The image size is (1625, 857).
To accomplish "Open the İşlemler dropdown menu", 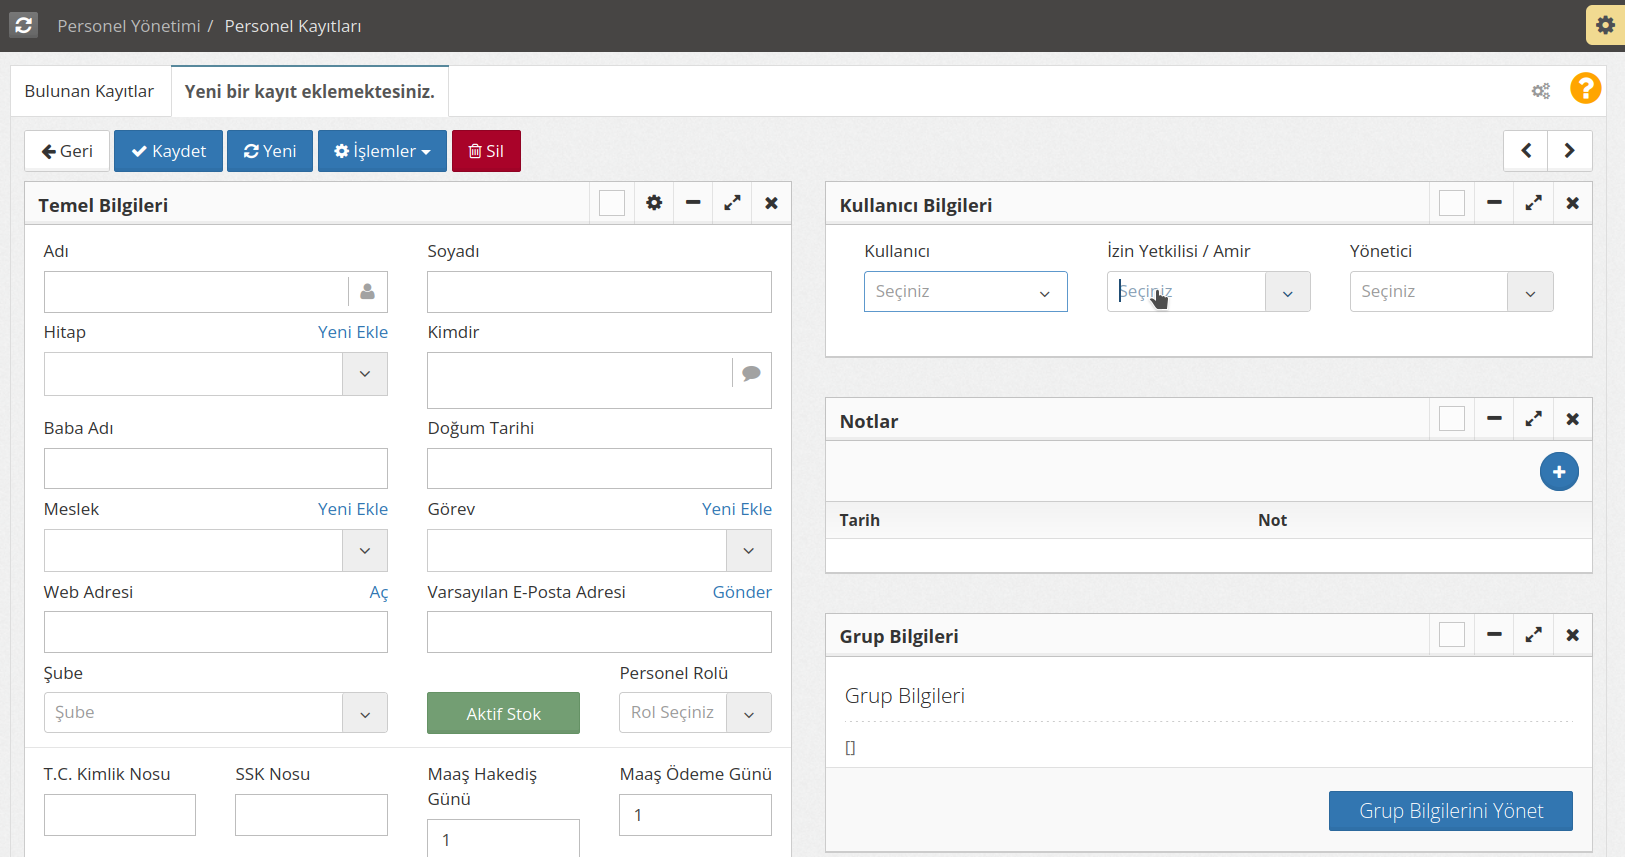I will click(x=382, y=151).
